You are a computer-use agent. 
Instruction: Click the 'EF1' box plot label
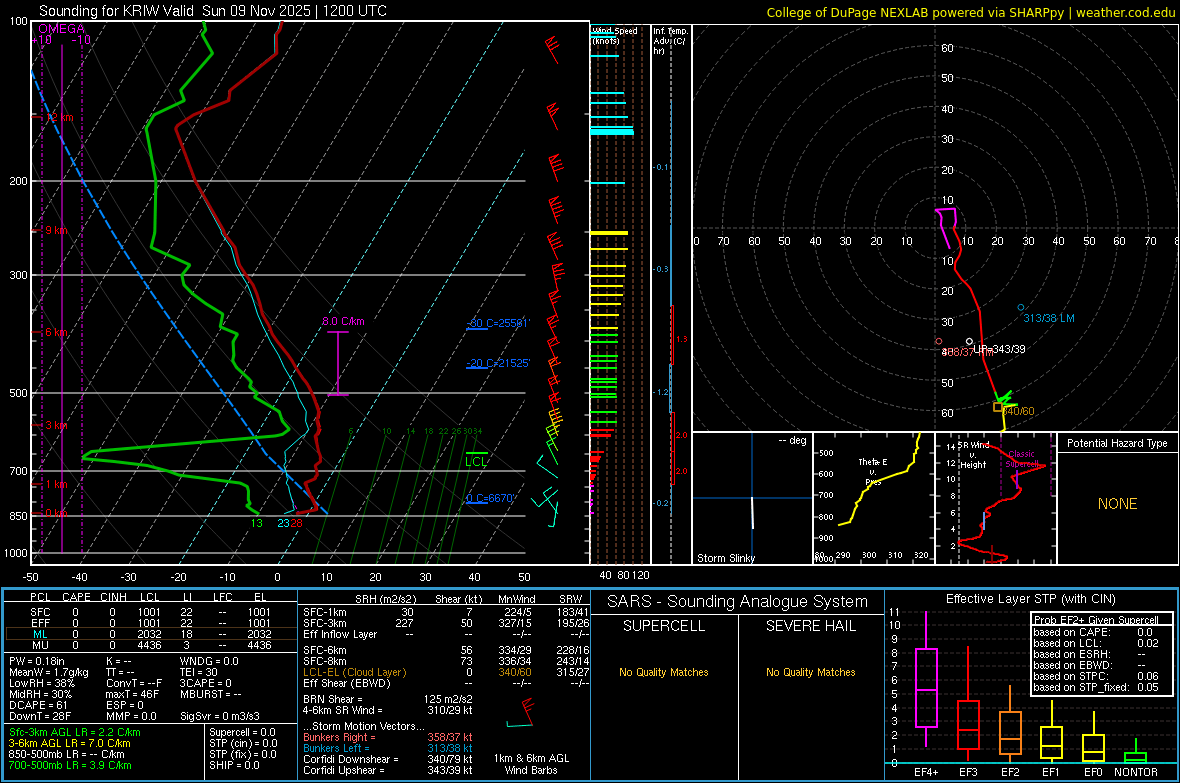pos(1051,772)
